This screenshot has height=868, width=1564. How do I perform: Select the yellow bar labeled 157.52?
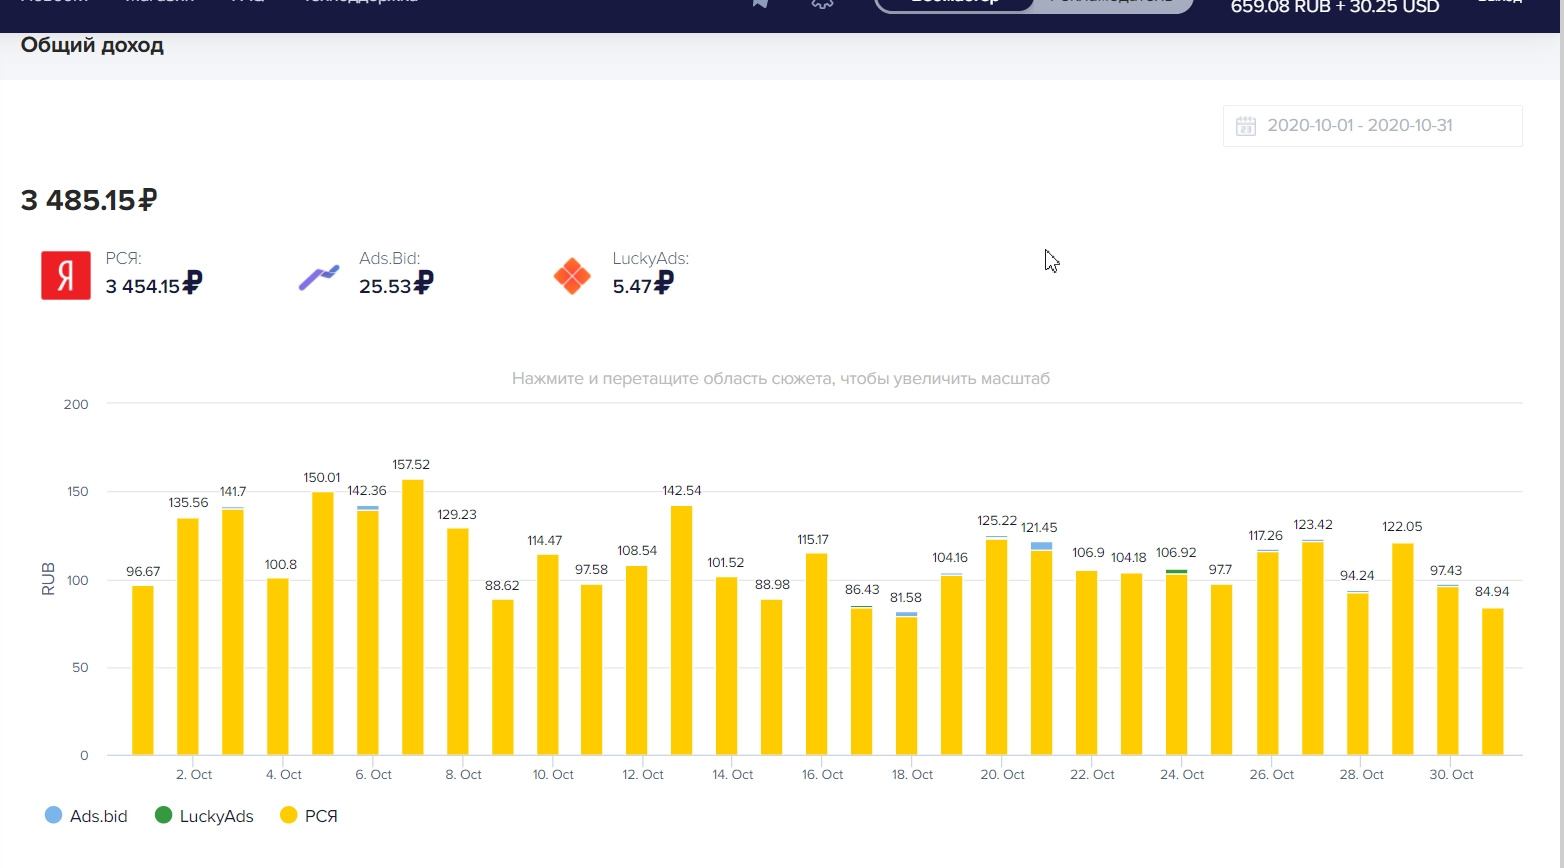pyautogui.click(x=413, y=617)
